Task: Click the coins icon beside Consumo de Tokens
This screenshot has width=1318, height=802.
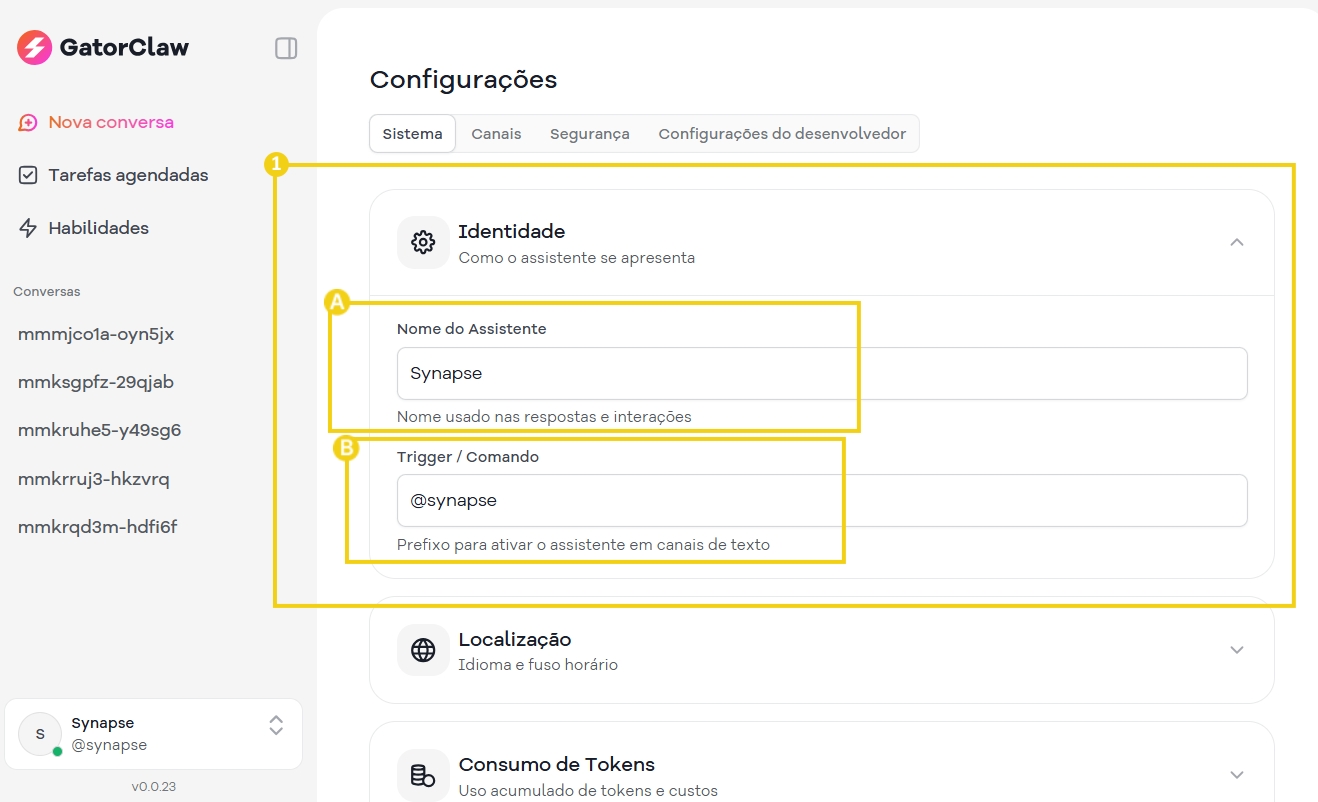Action: pos(423,775)
